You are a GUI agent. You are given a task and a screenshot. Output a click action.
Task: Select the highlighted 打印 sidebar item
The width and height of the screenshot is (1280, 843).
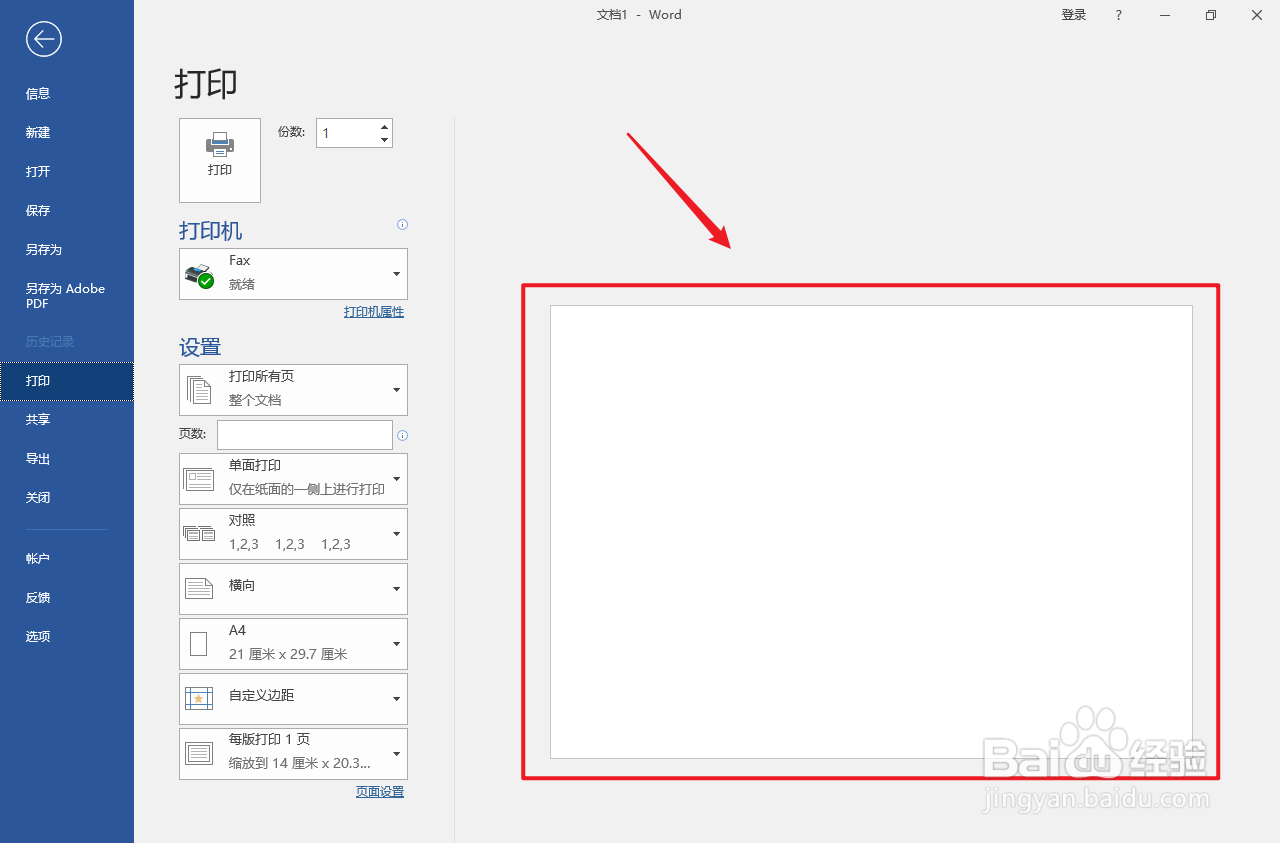point(67,381)
